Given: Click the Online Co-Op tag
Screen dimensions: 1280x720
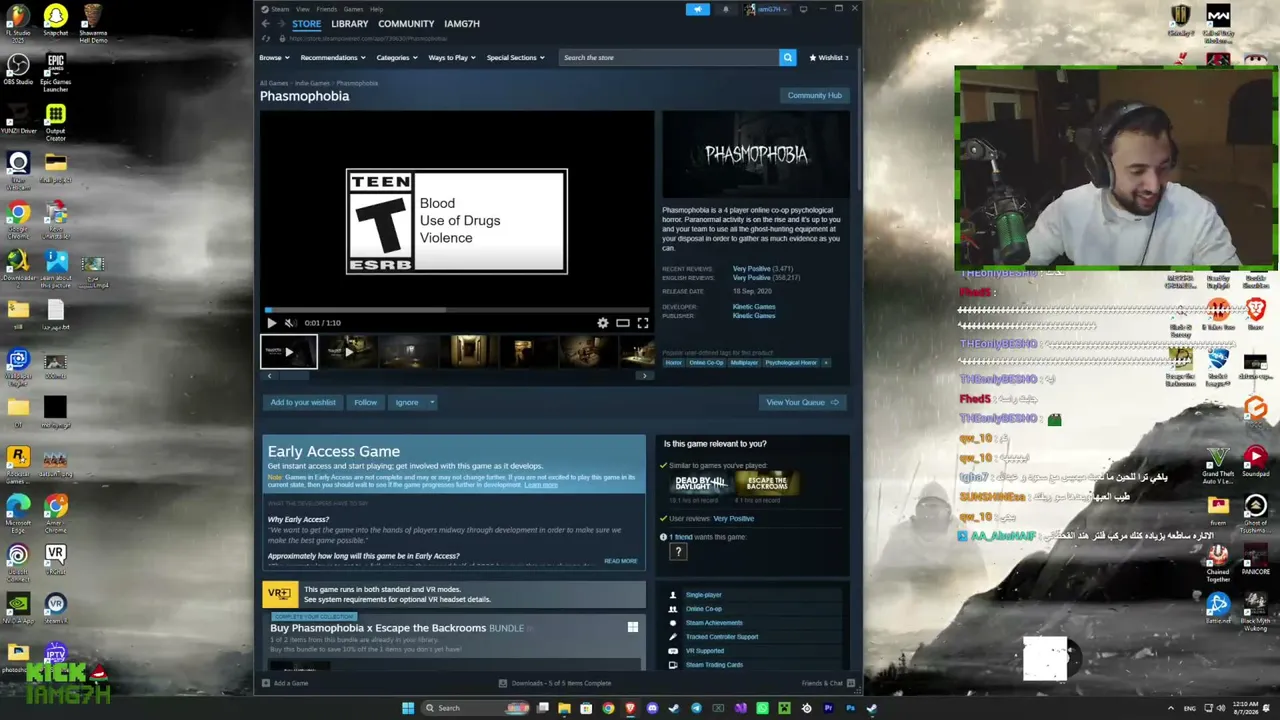Looking at the screenshot, I should 706,362.
